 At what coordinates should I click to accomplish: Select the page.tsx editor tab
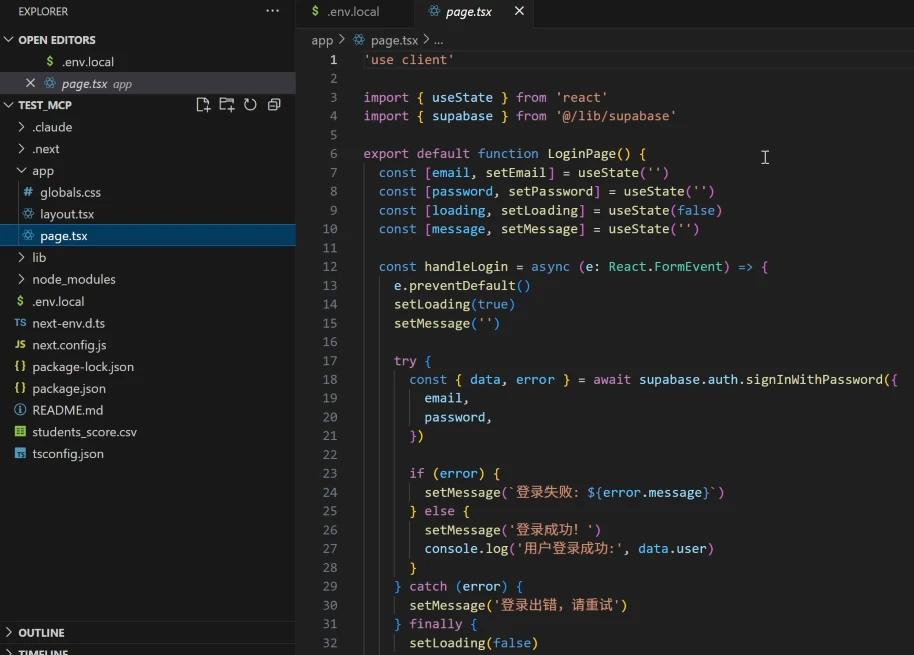[468, 12]
